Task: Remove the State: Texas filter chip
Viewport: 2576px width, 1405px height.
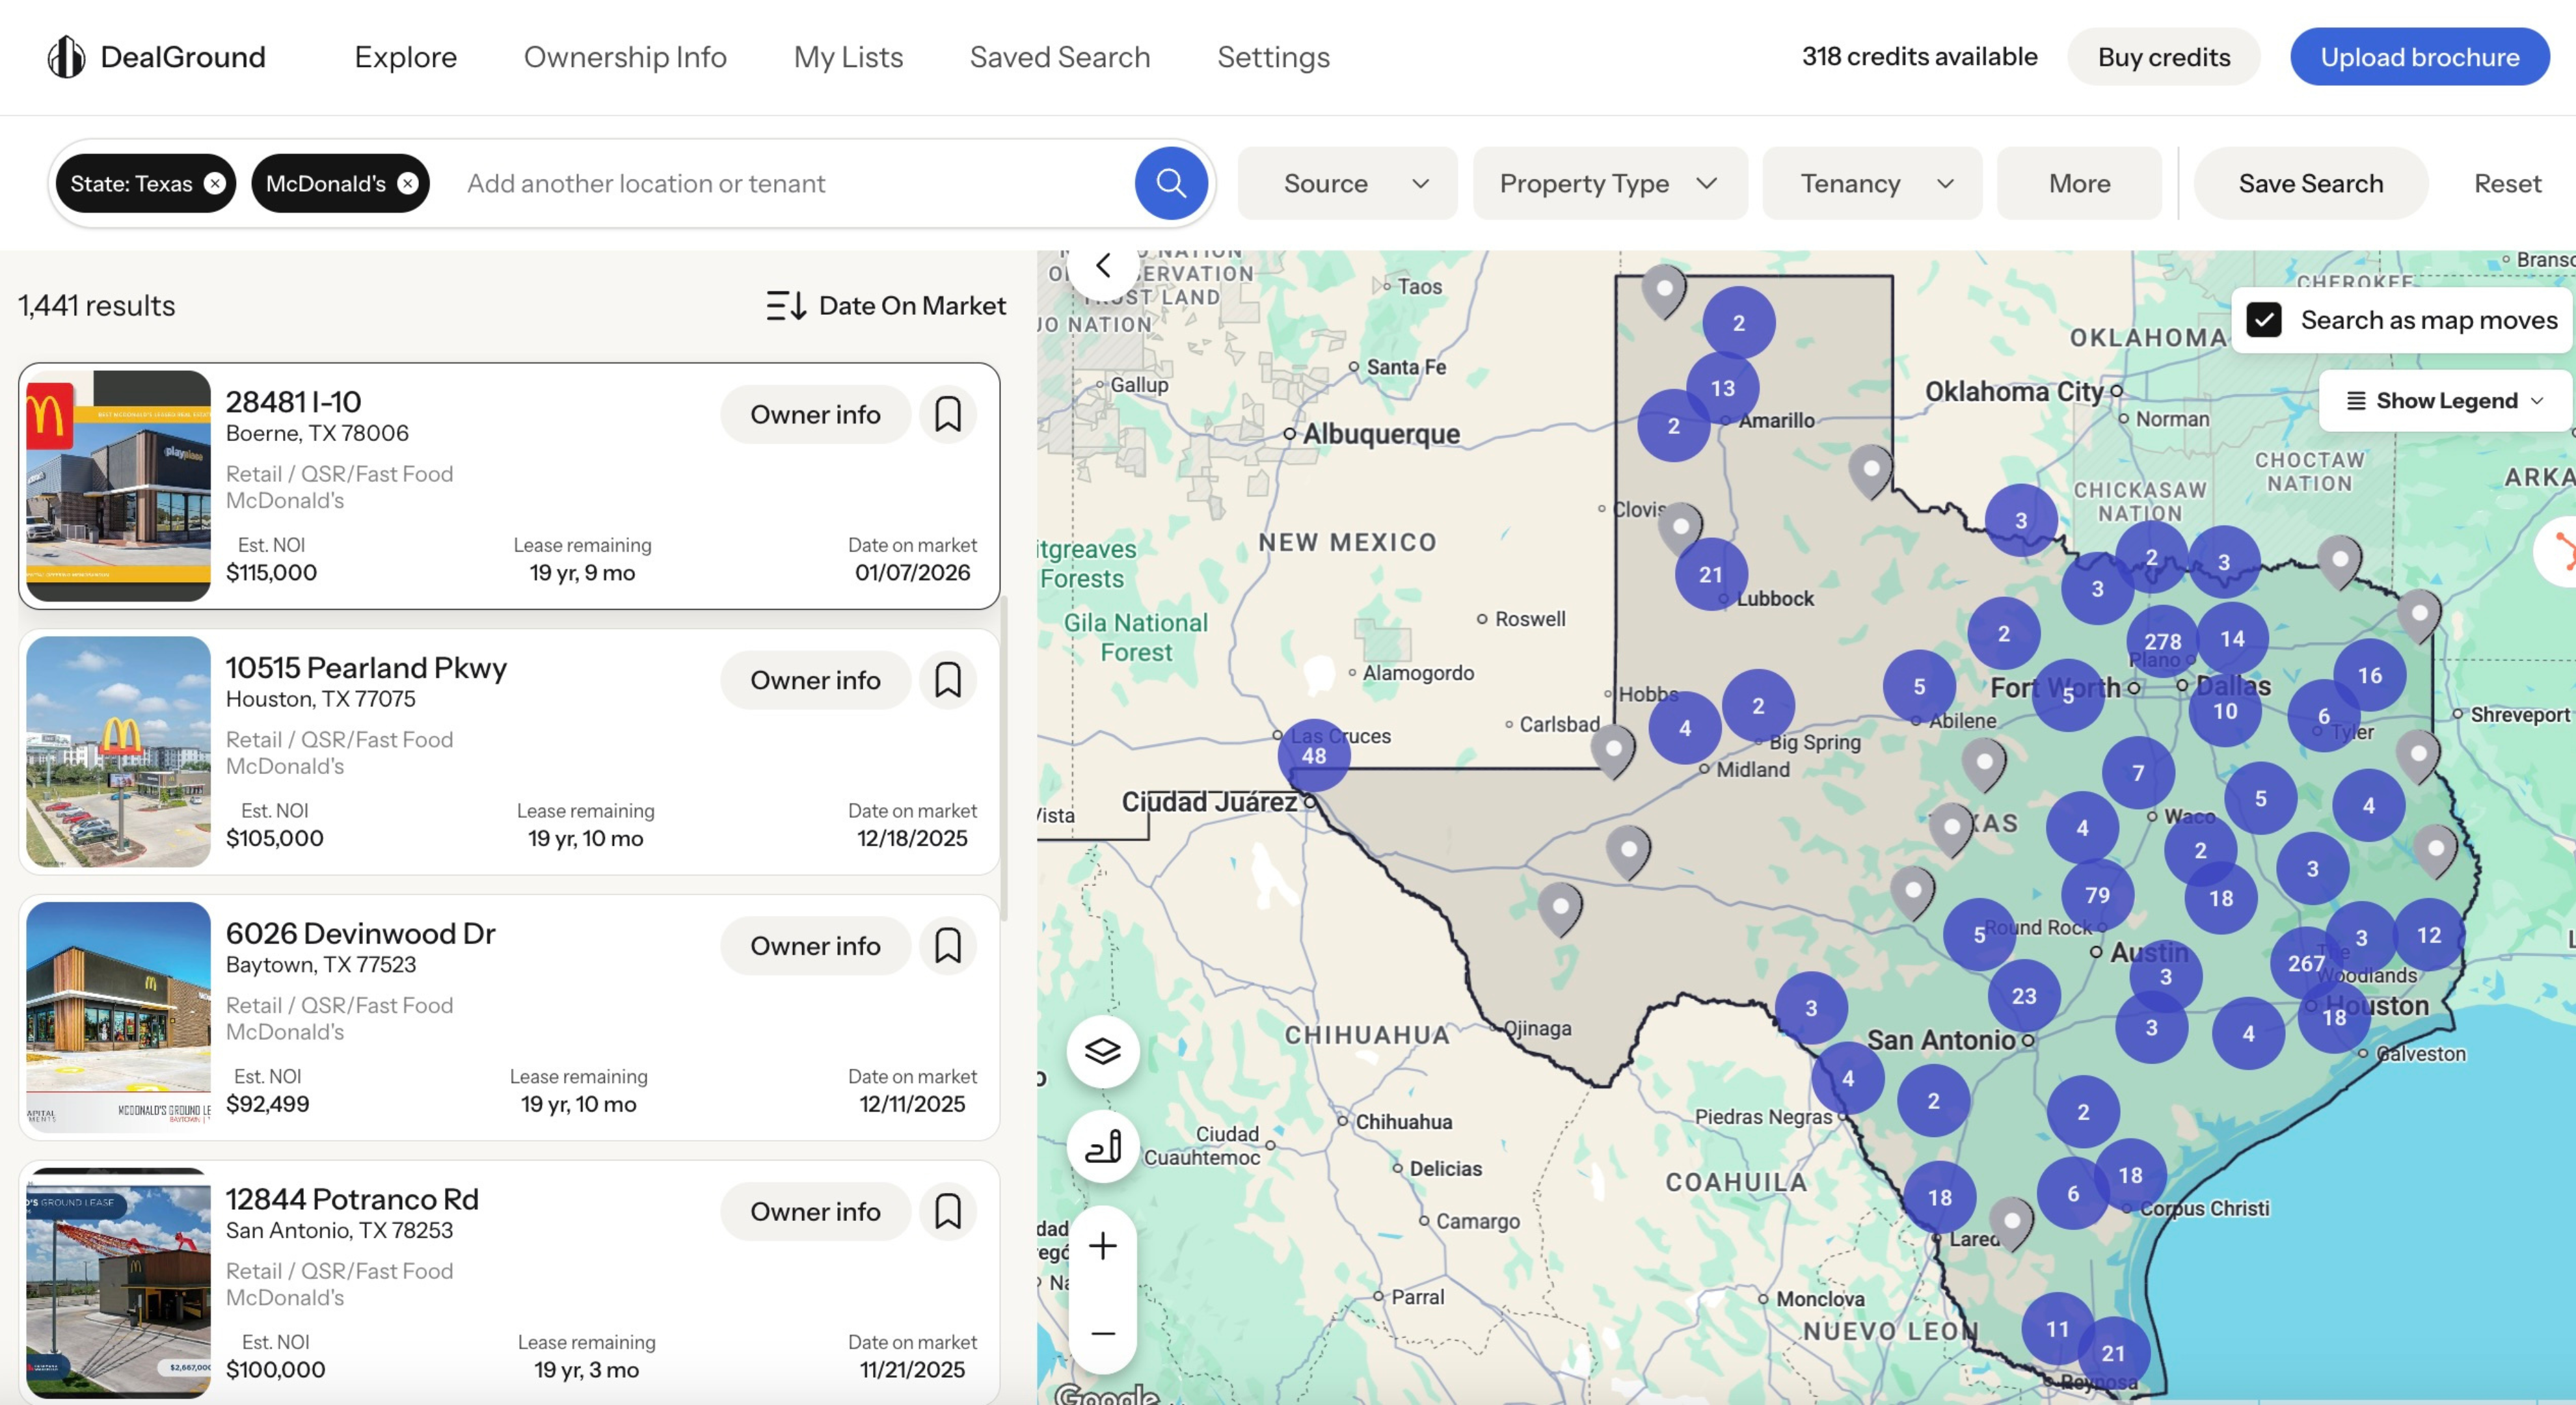Action: [x=215, y=183]
